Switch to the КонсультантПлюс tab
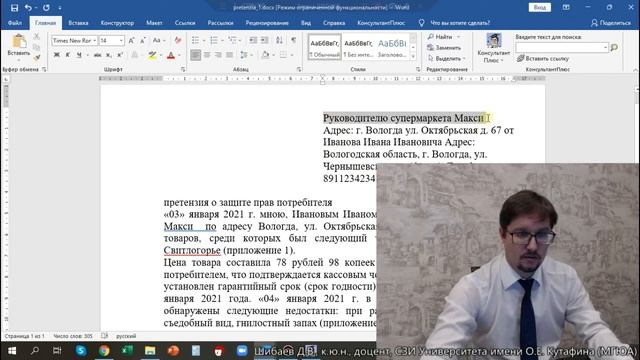 pyautogui.click(x=381, y=23)
